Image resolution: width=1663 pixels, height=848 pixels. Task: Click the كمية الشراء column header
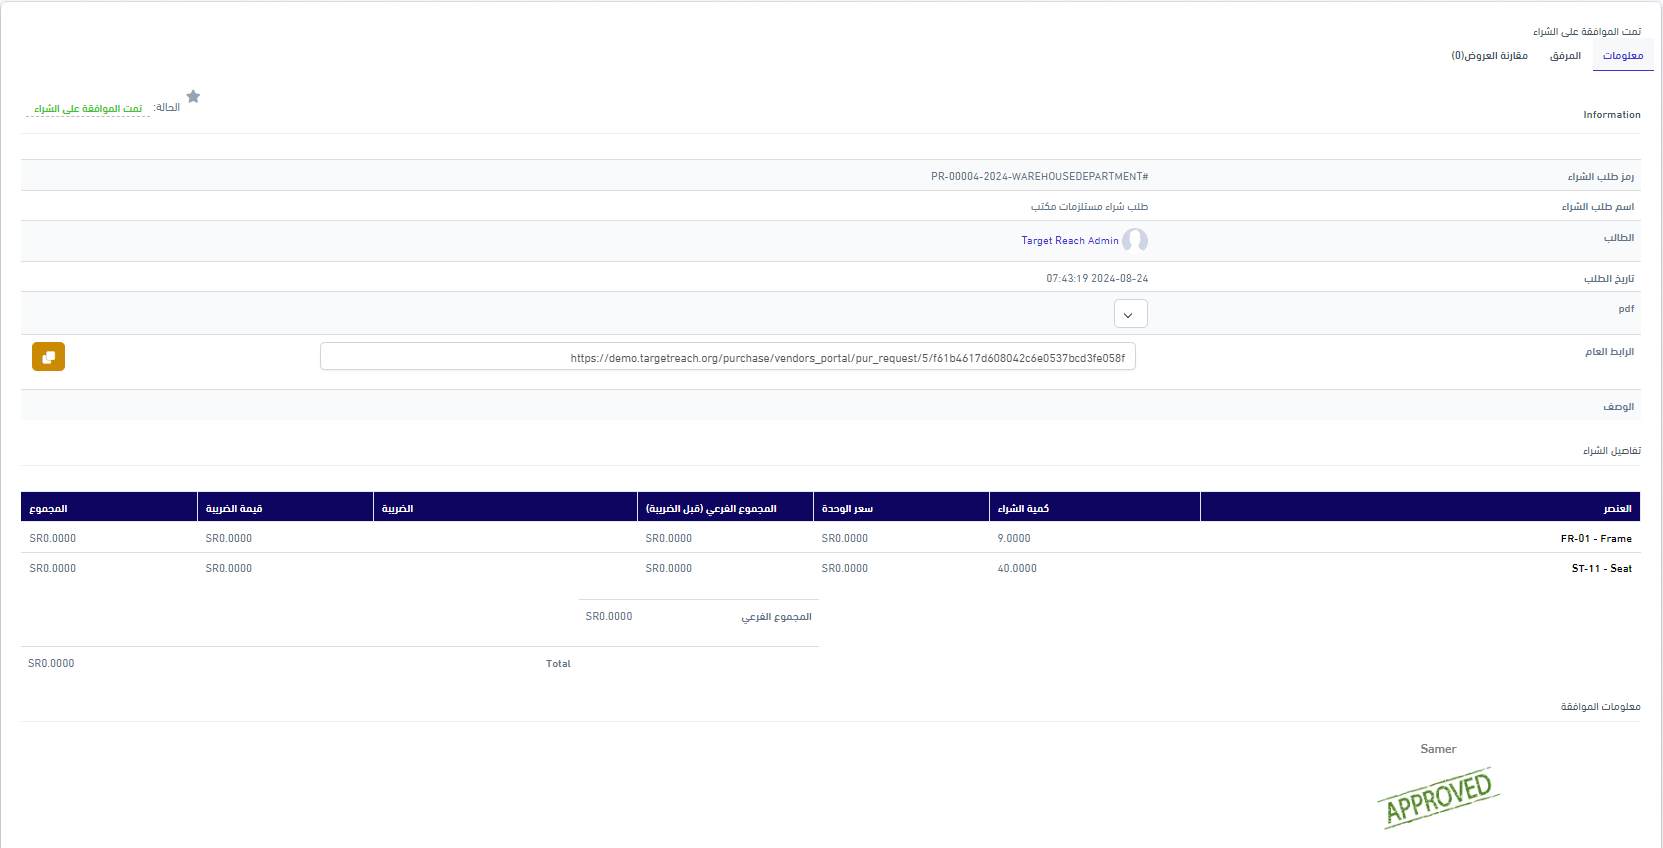click(1023, 509)
